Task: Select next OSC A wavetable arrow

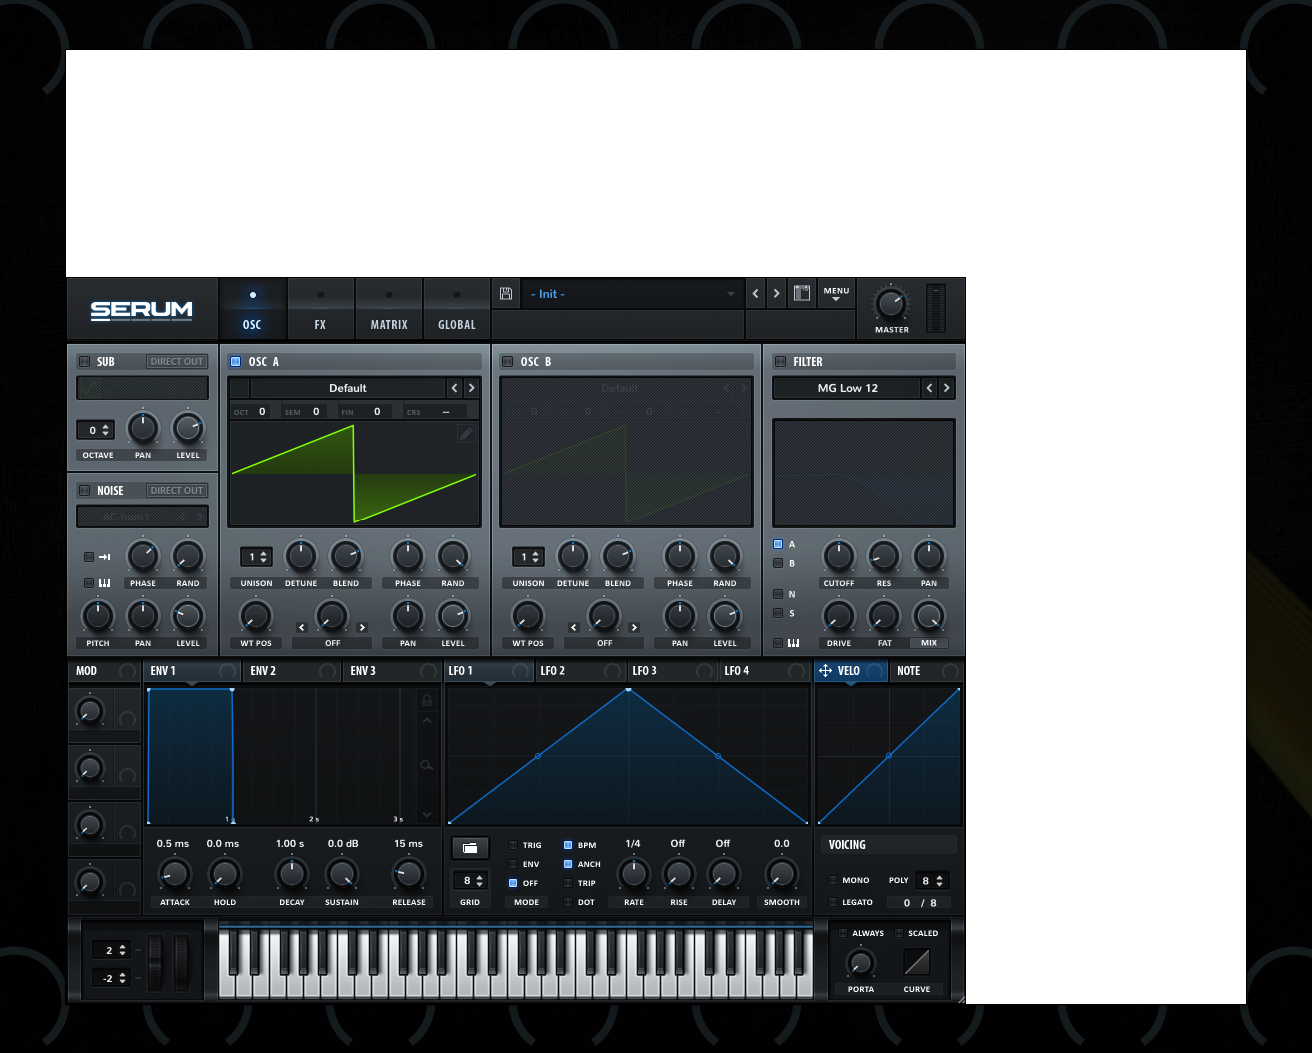Action: pos(471,388)
